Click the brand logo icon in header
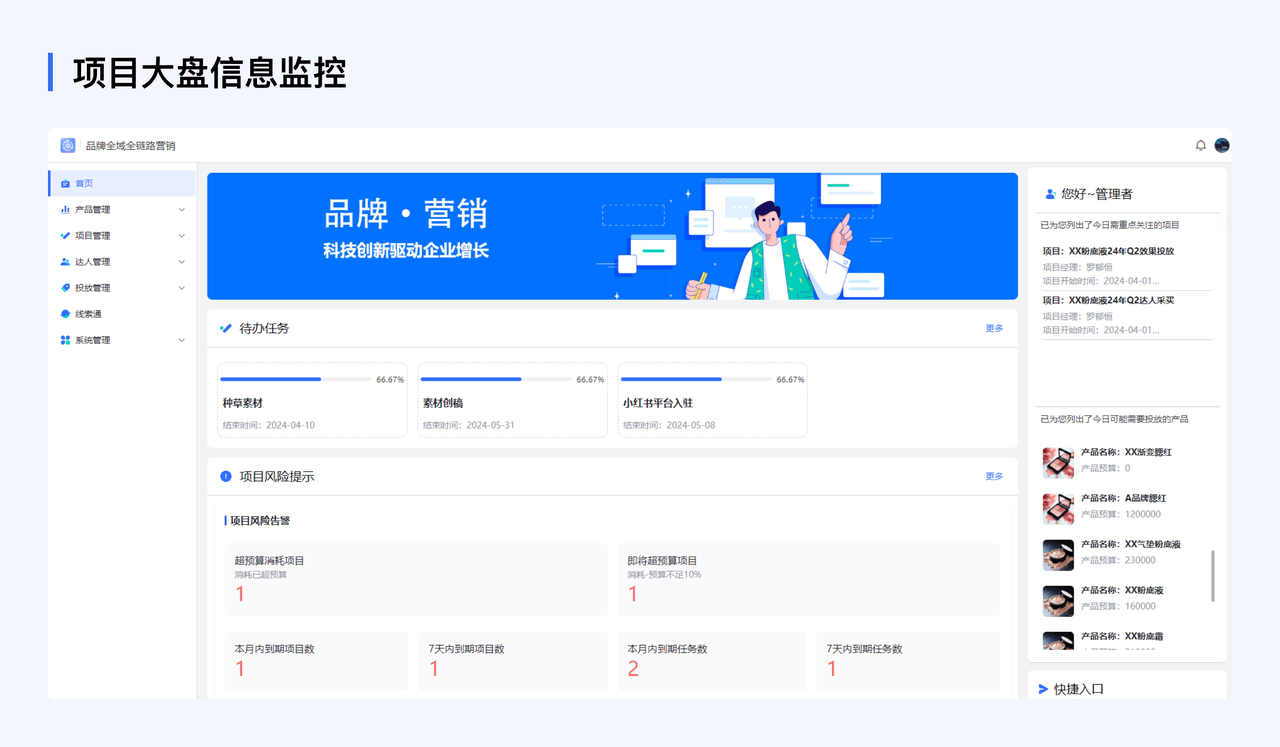This screenshot has width=1280, height=747. [68, 145]
